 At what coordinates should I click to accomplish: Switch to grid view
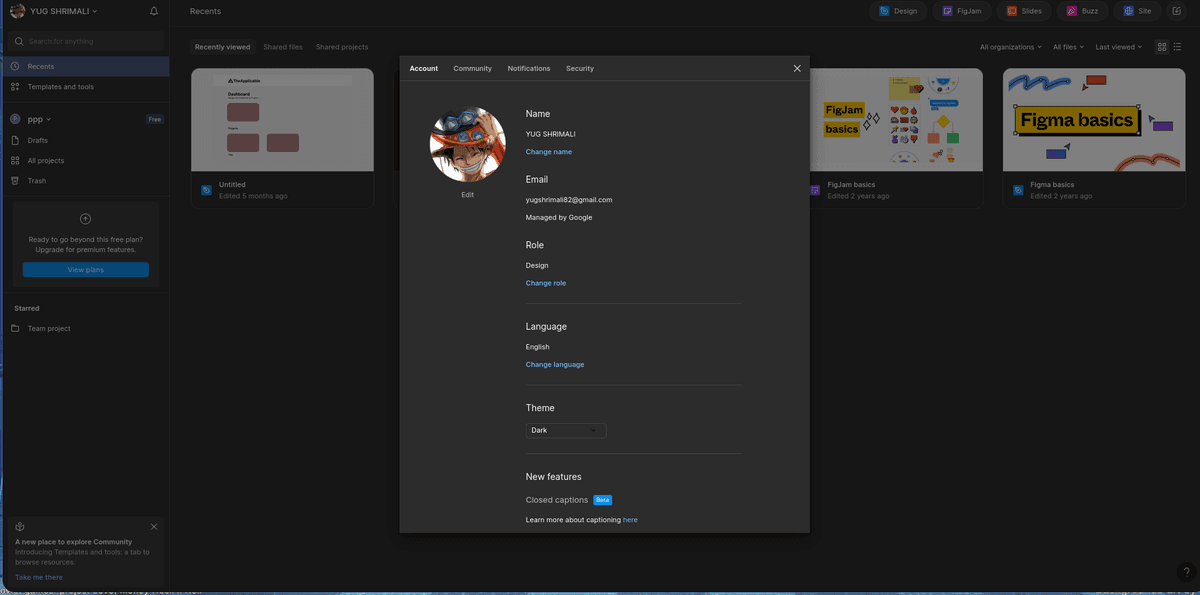click(1161, 47)
